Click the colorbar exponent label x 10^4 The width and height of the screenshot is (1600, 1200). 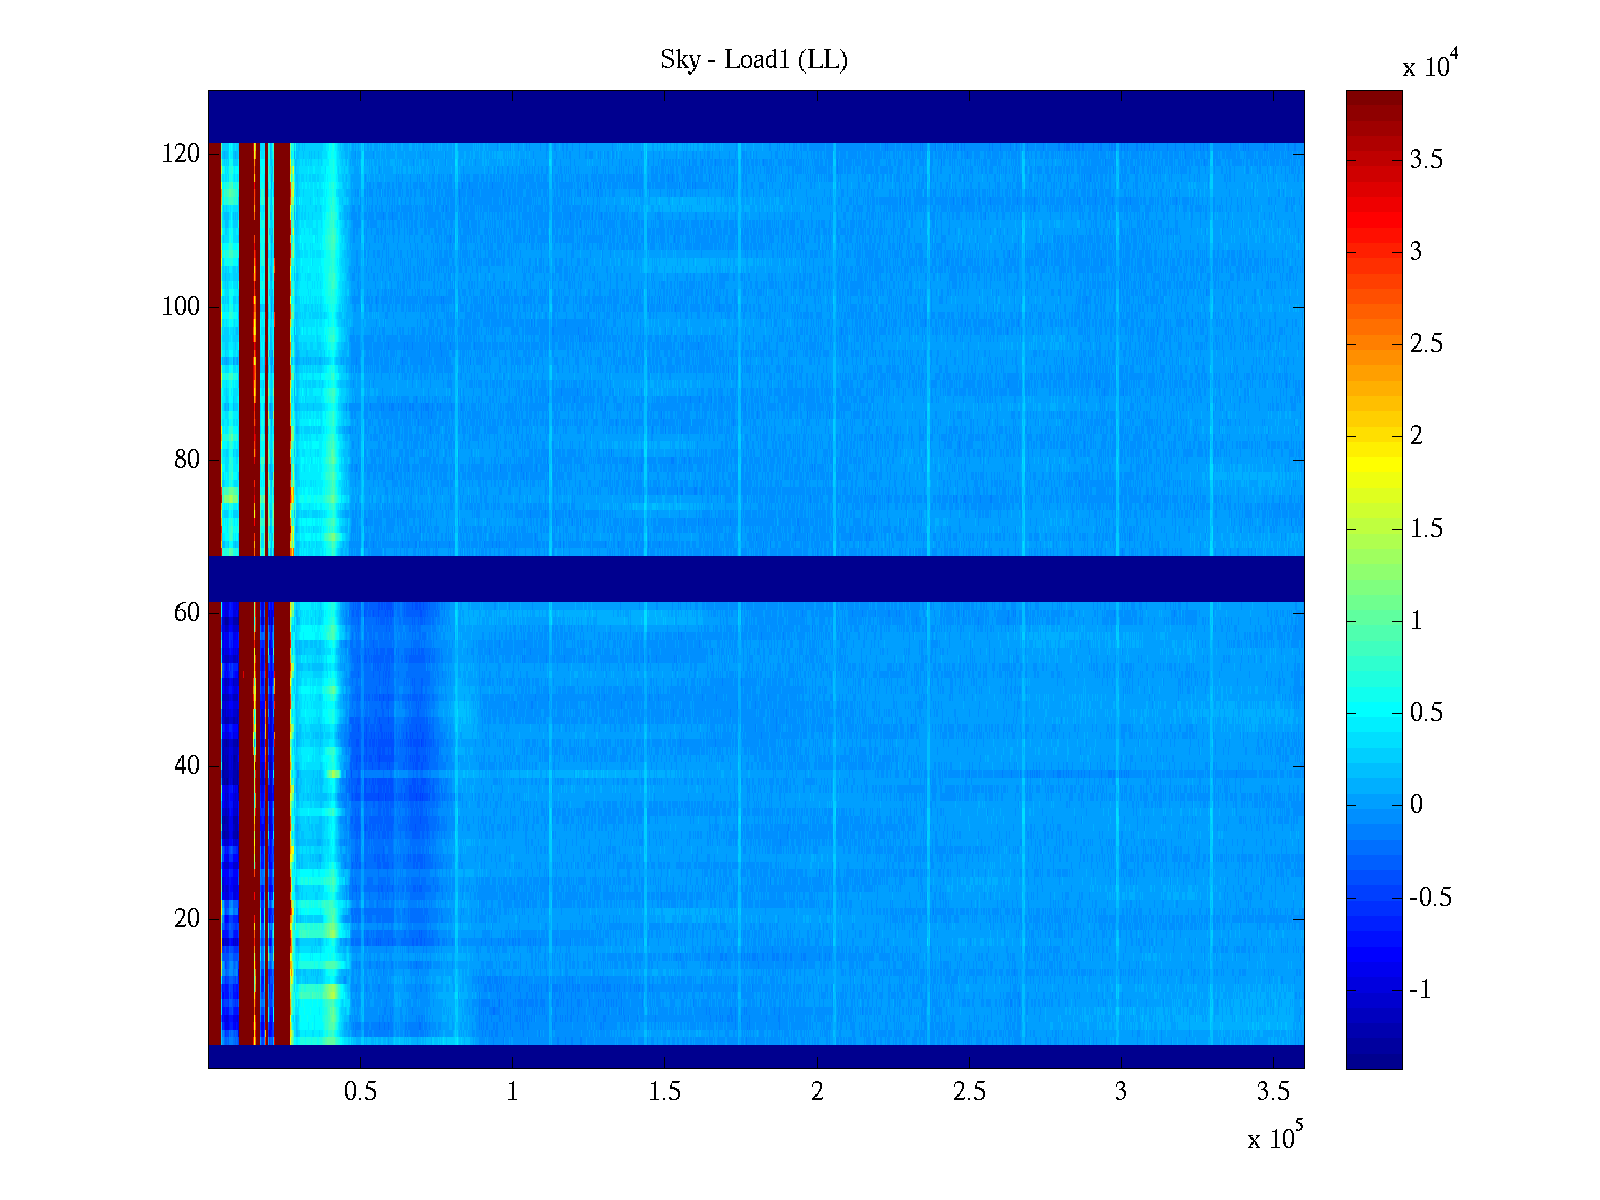1430,66
